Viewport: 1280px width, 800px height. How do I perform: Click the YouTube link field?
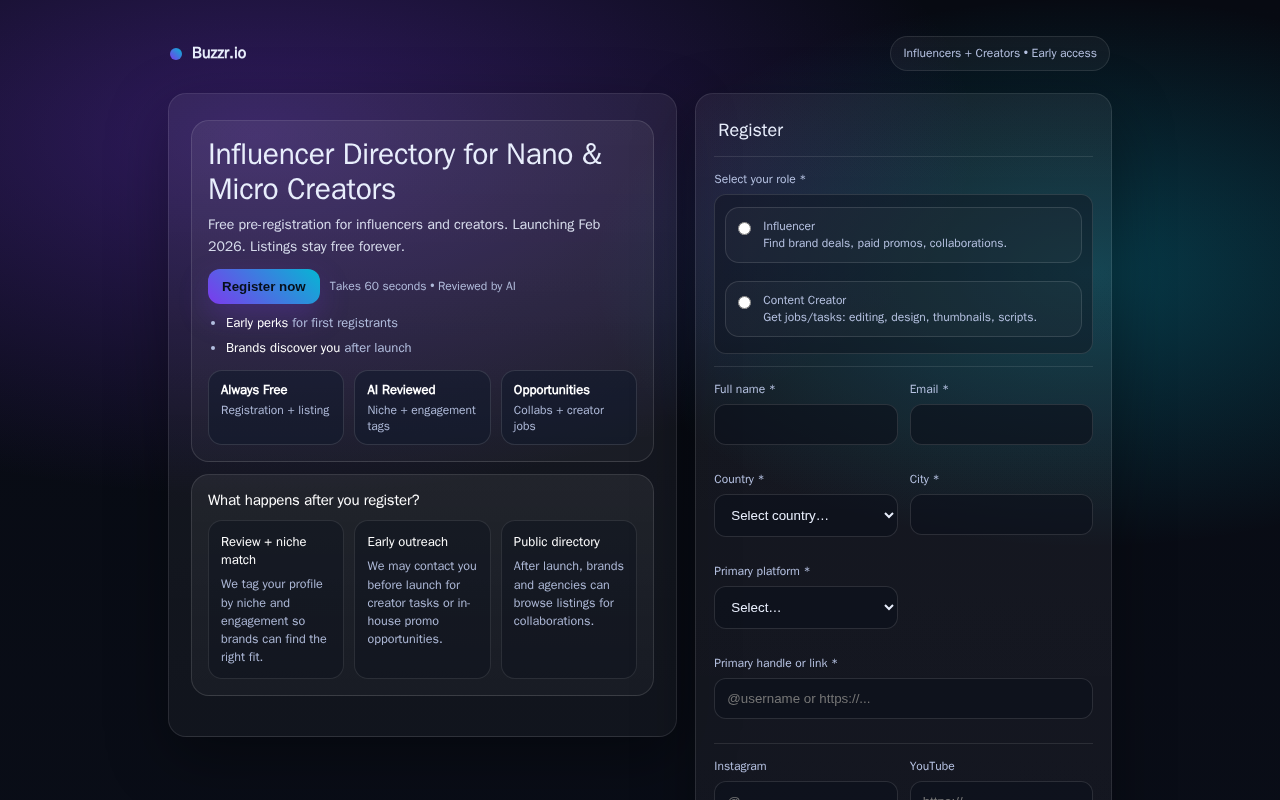[x=1000, y=791]
